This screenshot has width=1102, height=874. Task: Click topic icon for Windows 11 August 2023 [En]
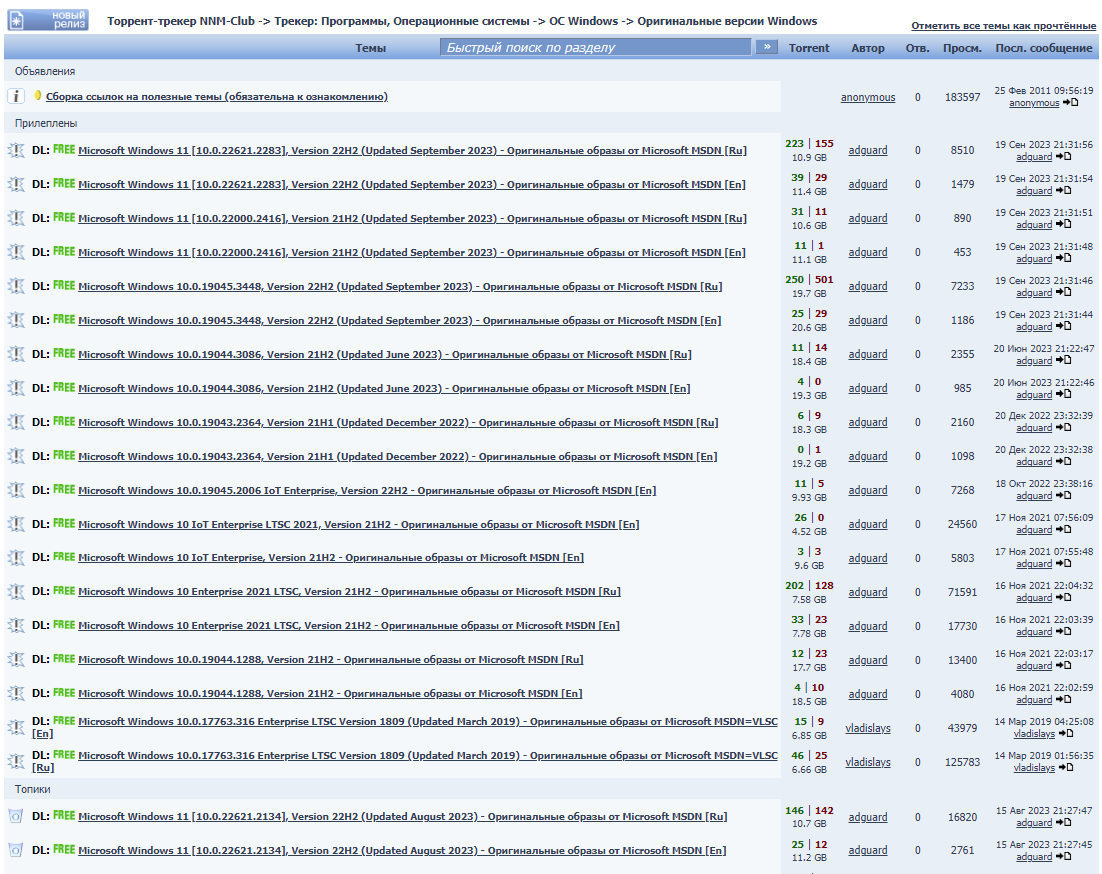click(x=16, y=850)
